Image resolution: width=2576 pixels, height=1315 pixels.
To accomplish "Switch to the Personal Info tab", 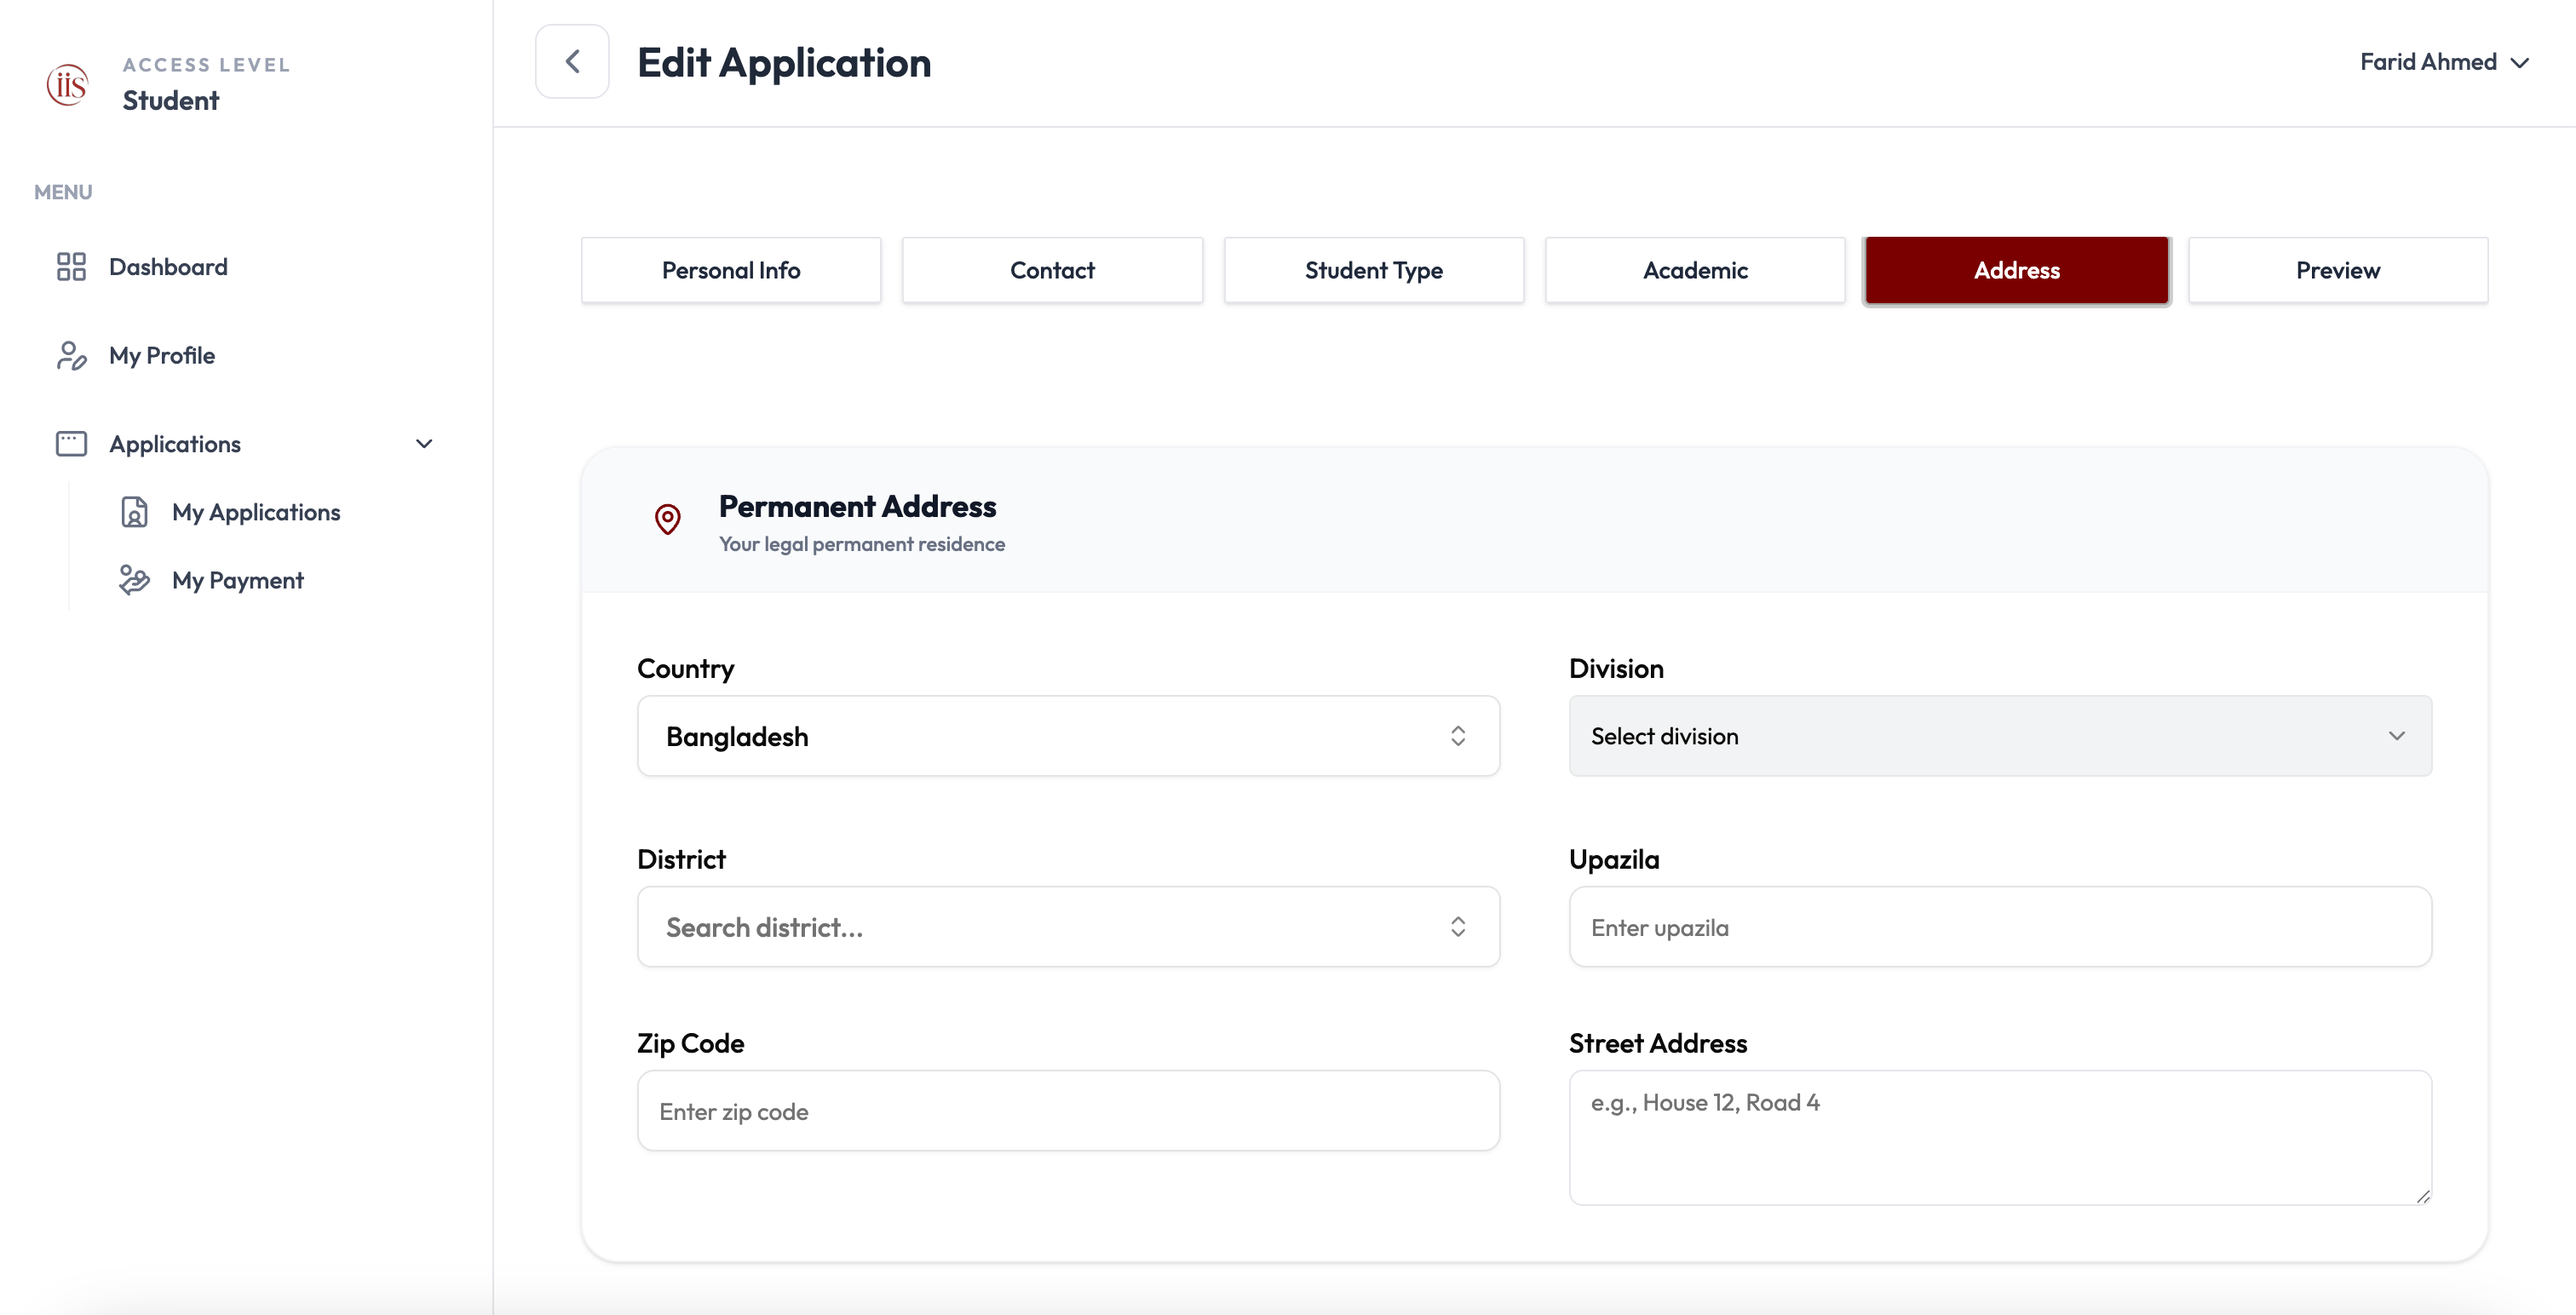I will coord(731,270).
